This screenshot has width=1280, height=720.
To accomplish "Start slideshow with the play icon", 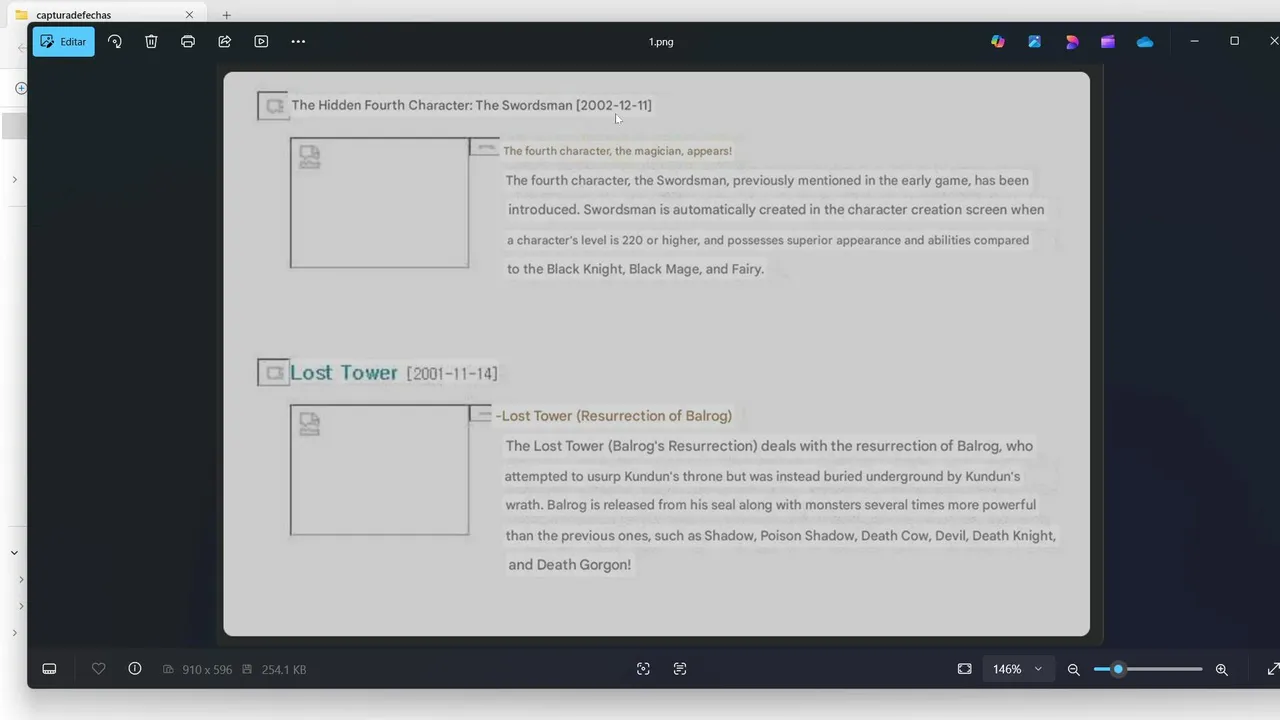I will [x=261, y=42].
